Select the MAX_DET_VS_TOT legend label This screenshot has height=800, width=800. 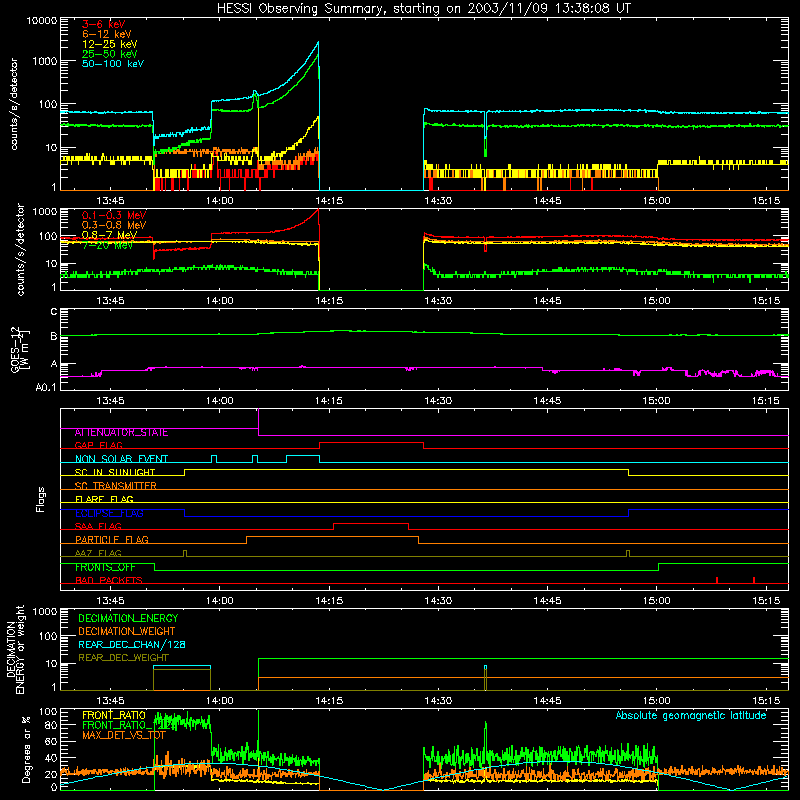[123, 735]
